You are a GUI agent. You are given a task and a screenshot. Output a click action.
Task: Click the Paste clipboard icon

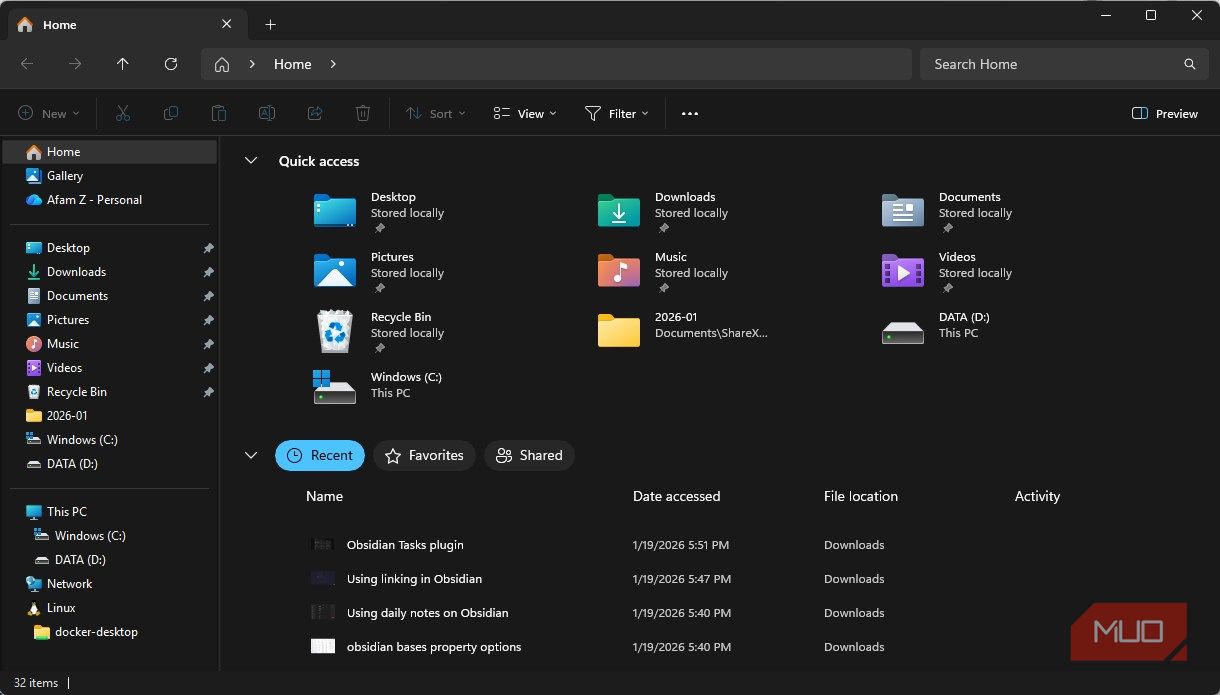219,114
